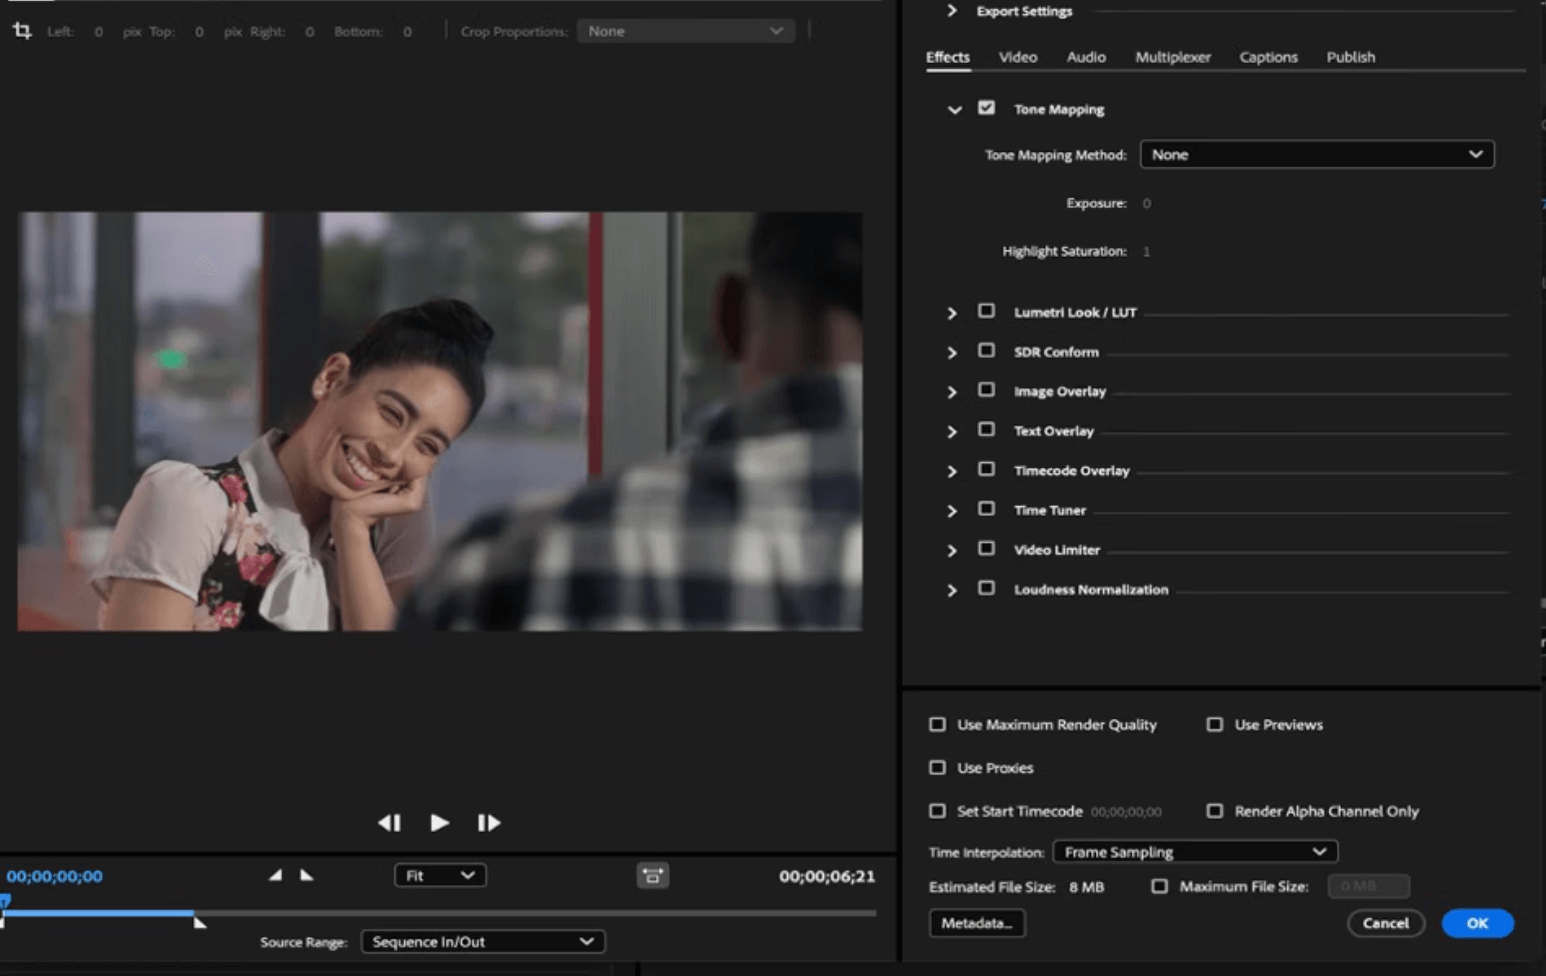The image size is (1546, 976).
Task: Expand the Video Limiter section
Action: 951,550
